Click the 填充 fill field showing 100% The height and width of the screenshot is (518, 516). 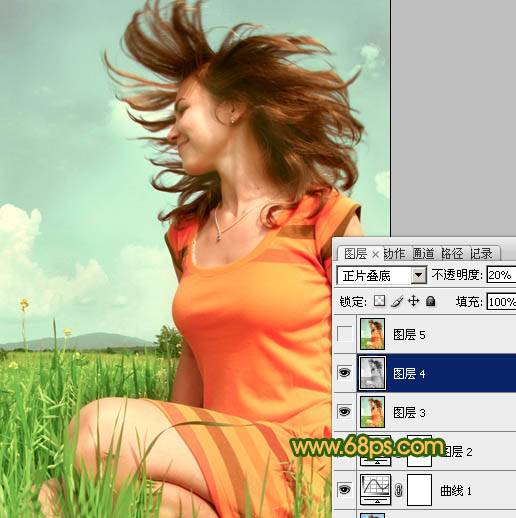pyautogui.click(x=501, y=302)
